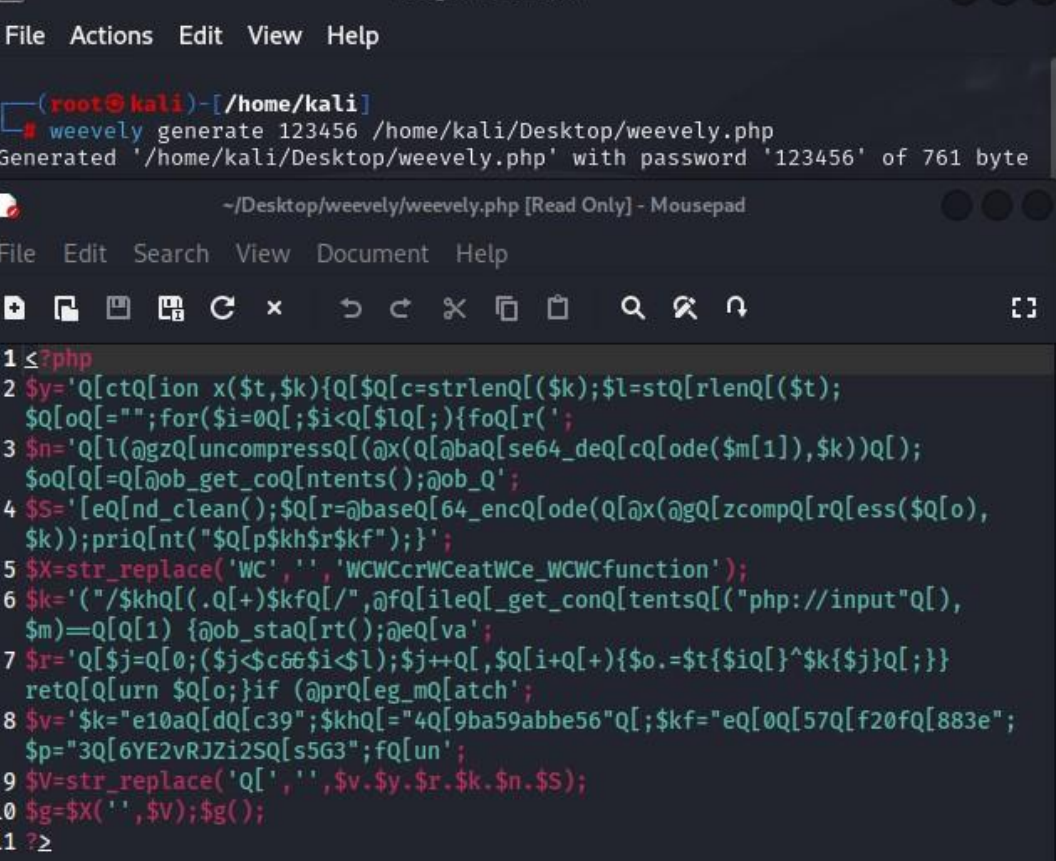The image size is (1056, 861).
Task: Click the 'Generated' output line in terminal
Action: (x=513, y=158)
